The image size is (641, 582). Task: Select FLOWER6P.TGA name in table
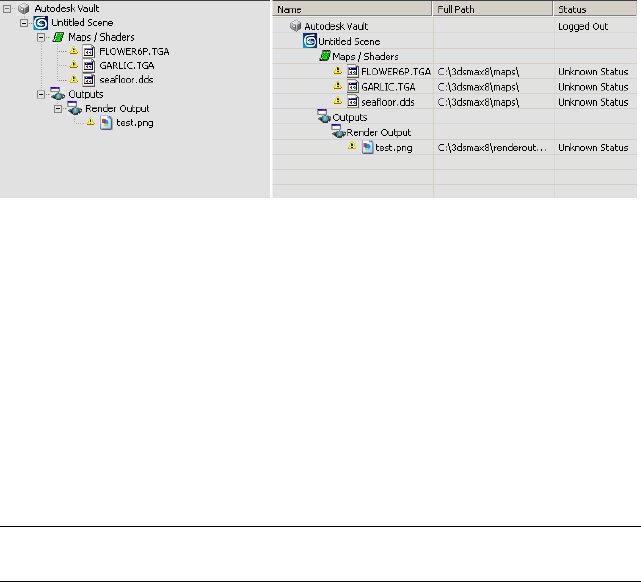point(396,72)
